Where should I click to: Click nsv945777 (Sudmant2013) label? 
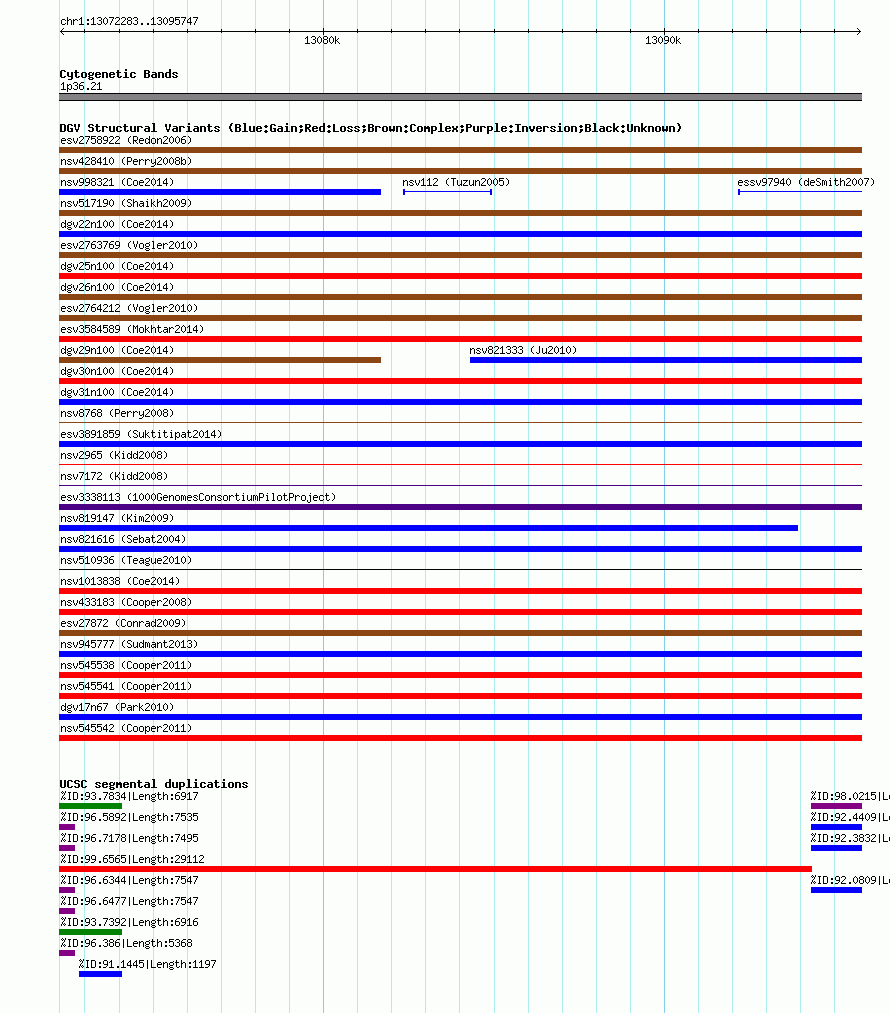129,644
